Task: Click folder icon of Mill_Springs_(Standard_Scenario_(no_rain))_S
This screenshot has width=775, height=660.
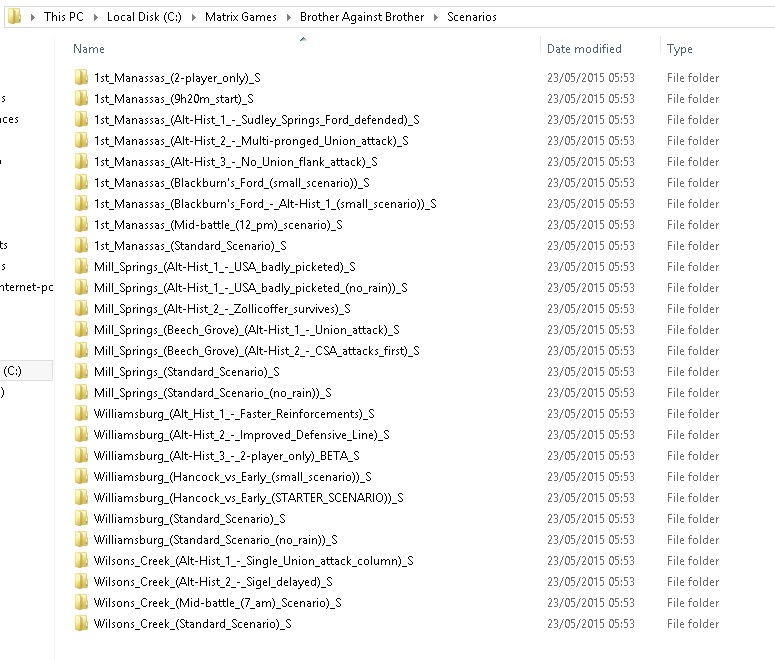Action: 82,393
